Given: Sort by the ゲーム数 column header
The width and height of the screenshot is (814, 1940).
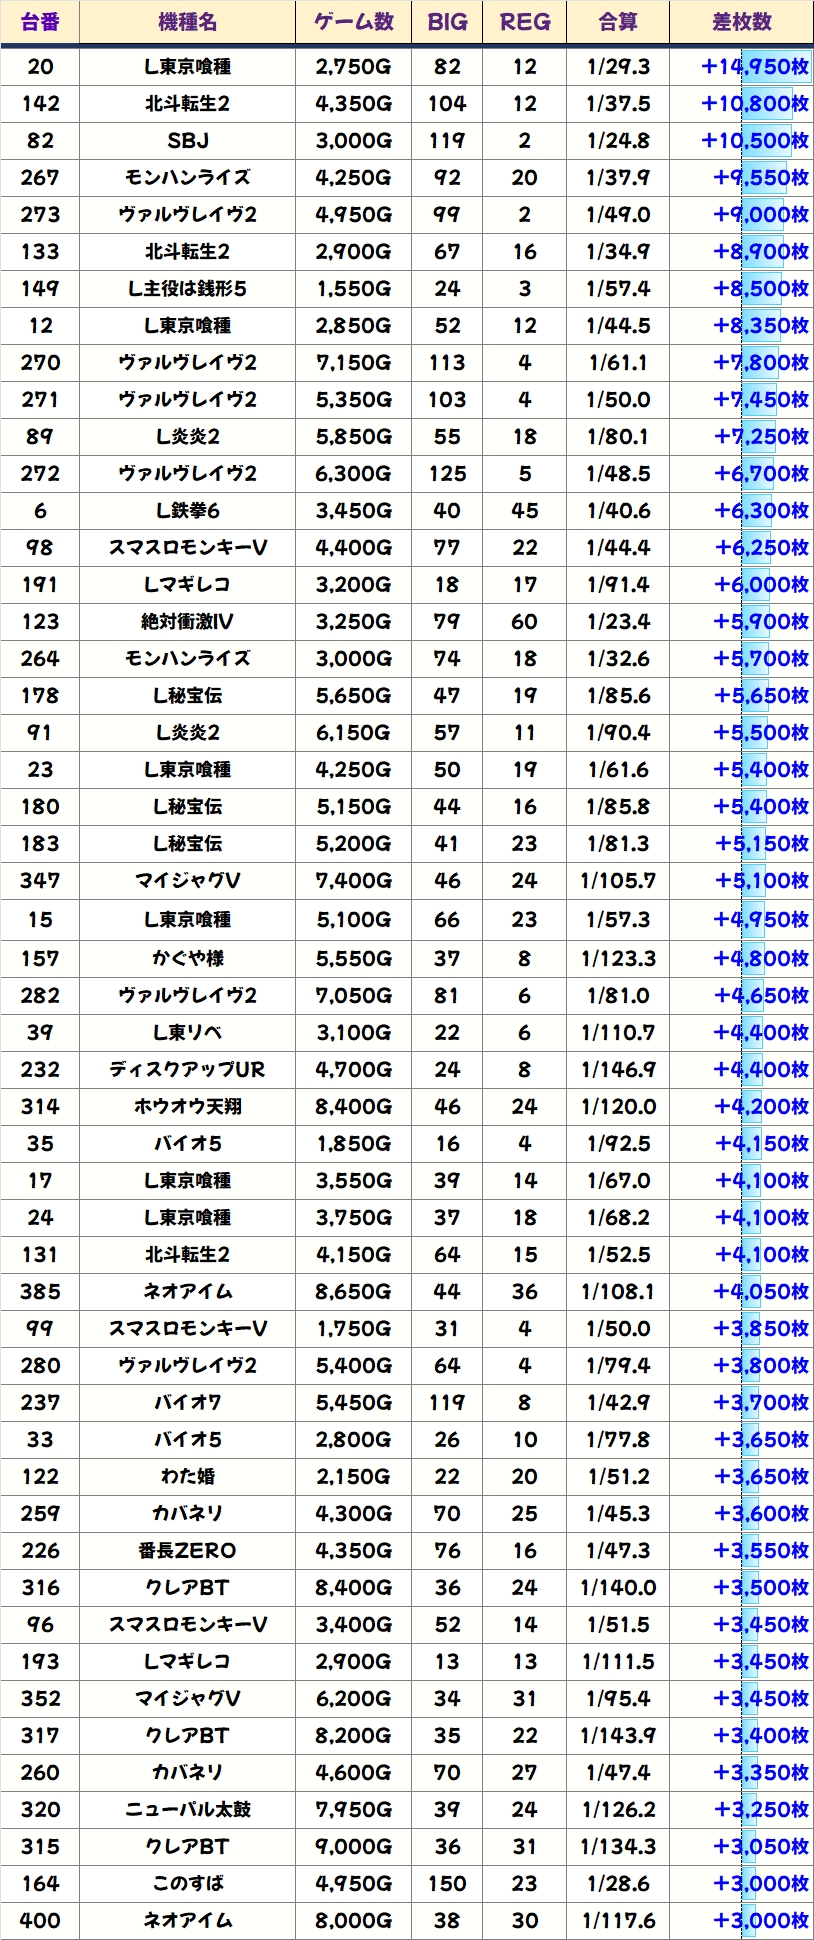Looking at the screenshot, I should coord(353,23).
